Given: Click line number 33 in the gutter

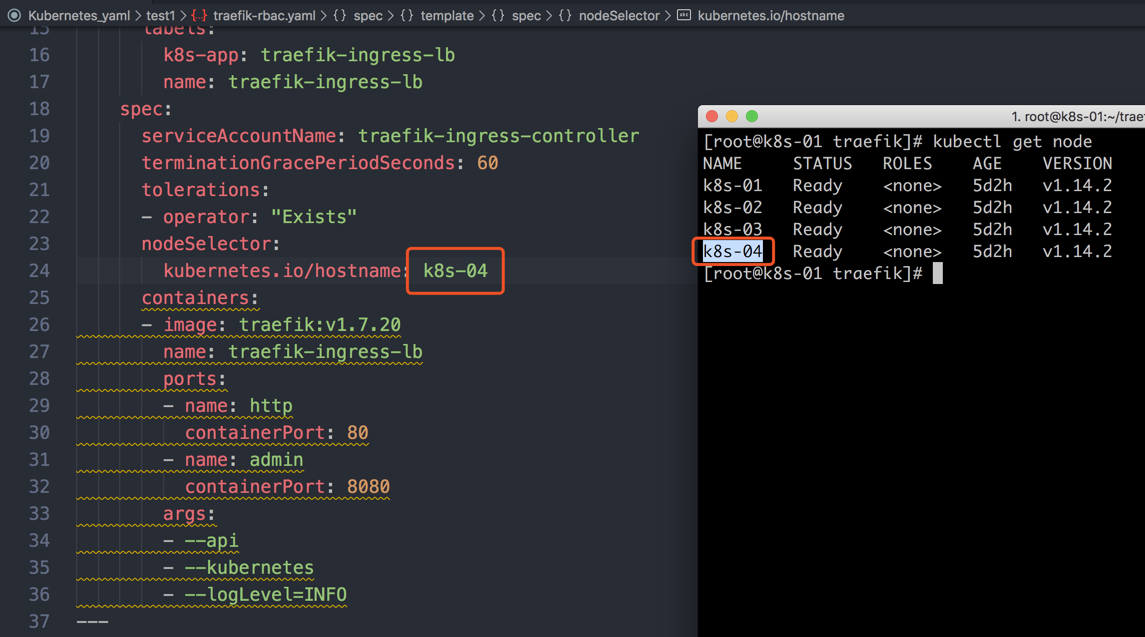Looking at the screenshot, I should tap(39, 514).
